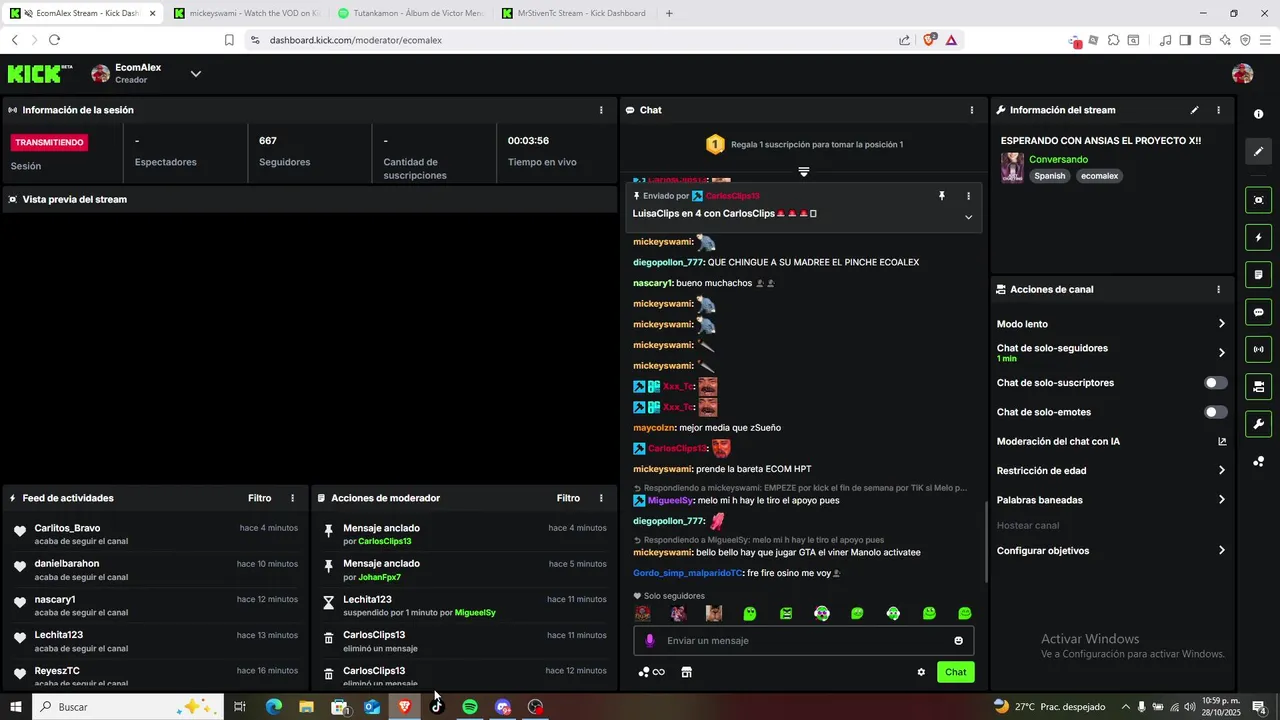Viewport: 1280px width, 720px height.
Task: Open the Conversando category thumbnail
Action: [1012, 167]
